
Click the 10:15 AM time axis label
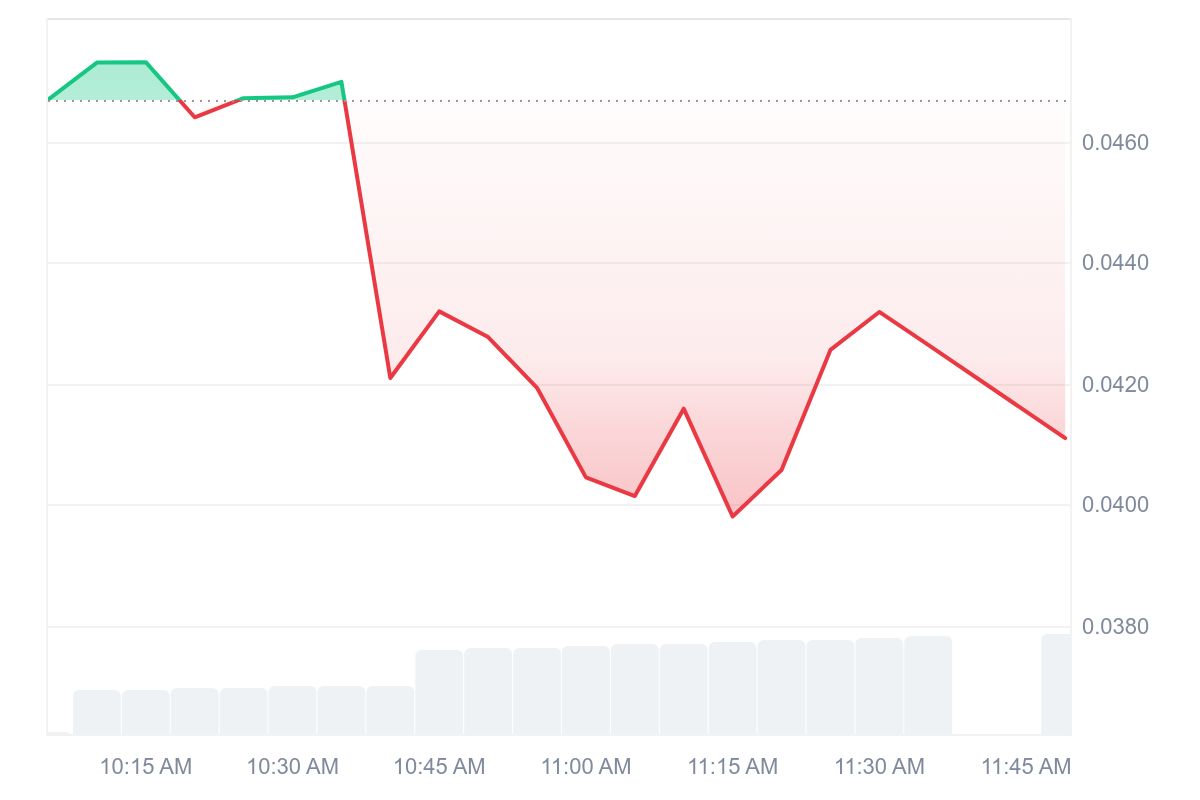click(x=146, y=767)
